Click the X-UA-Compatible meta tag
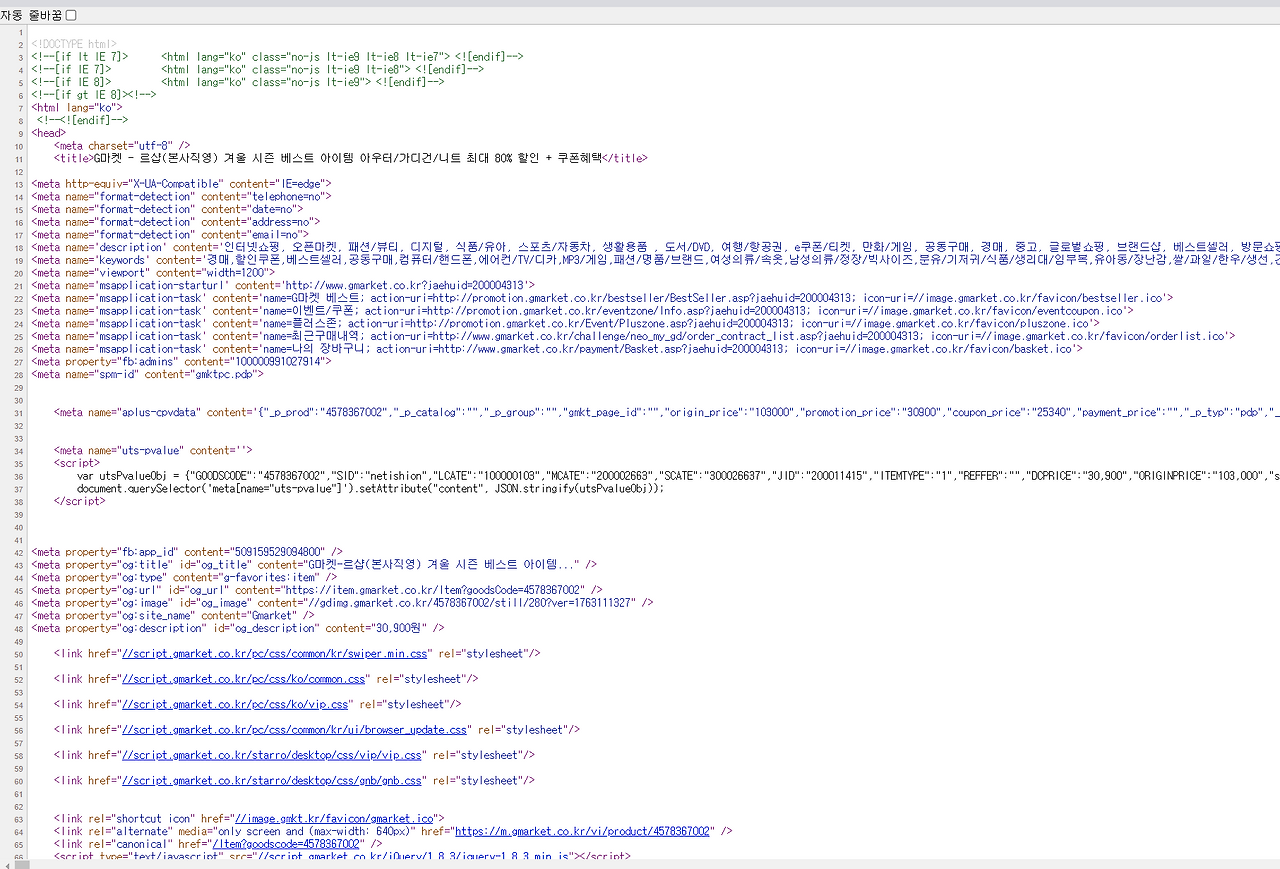This screenshot has height=869, width=1280. [181, 183]
